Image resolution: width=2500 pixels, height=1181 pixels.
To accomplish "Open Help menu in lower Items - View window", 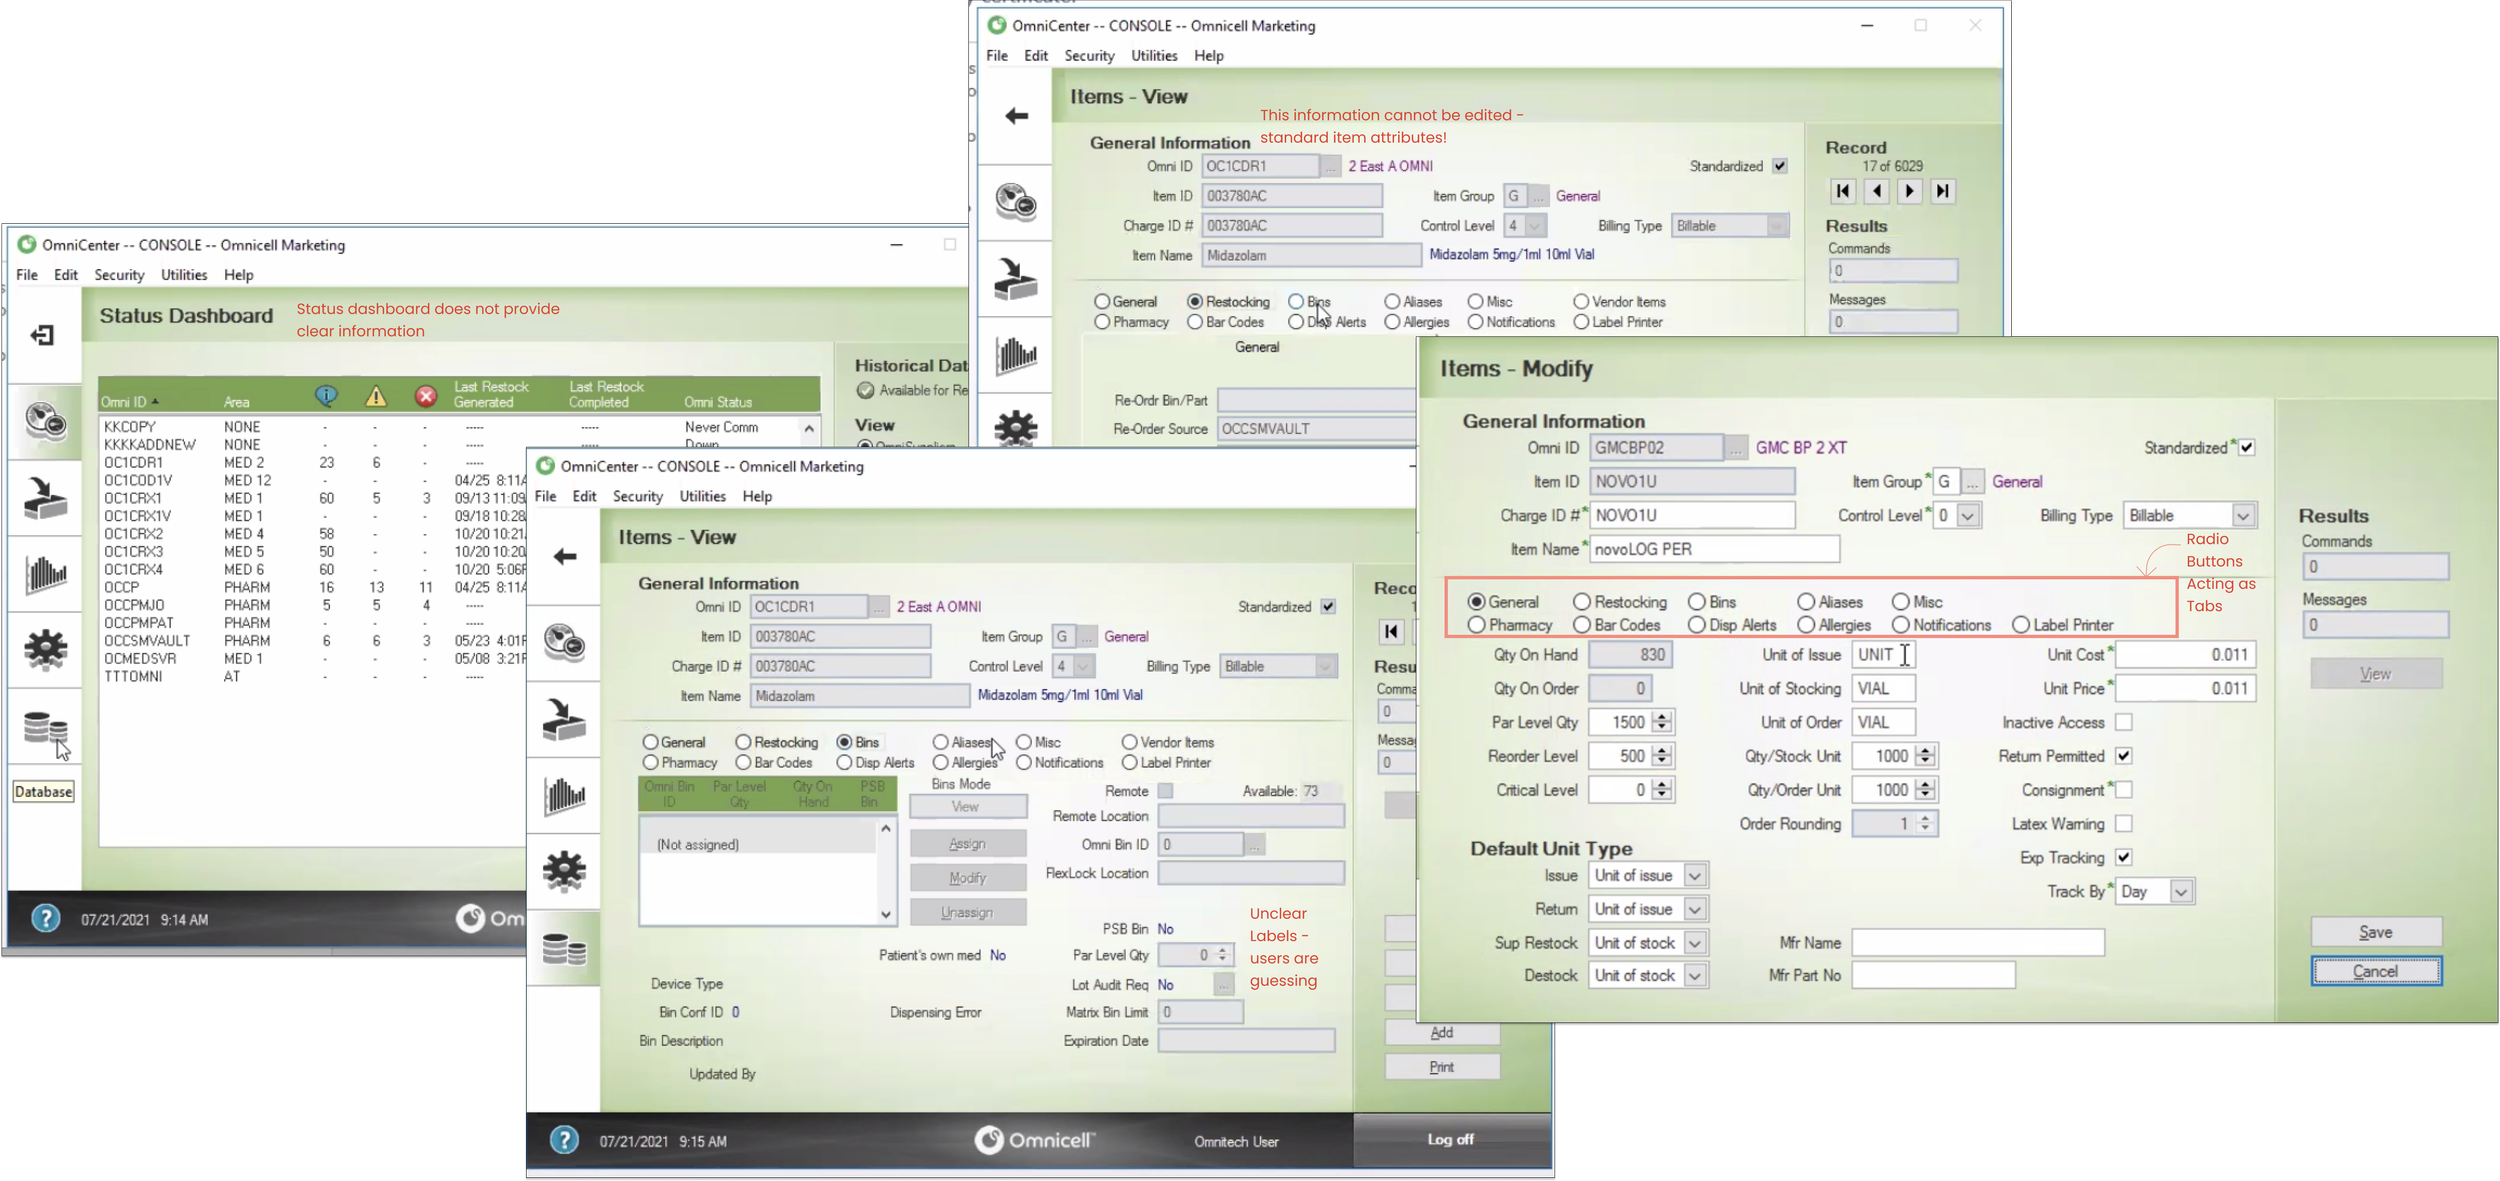I will (757, 496).
